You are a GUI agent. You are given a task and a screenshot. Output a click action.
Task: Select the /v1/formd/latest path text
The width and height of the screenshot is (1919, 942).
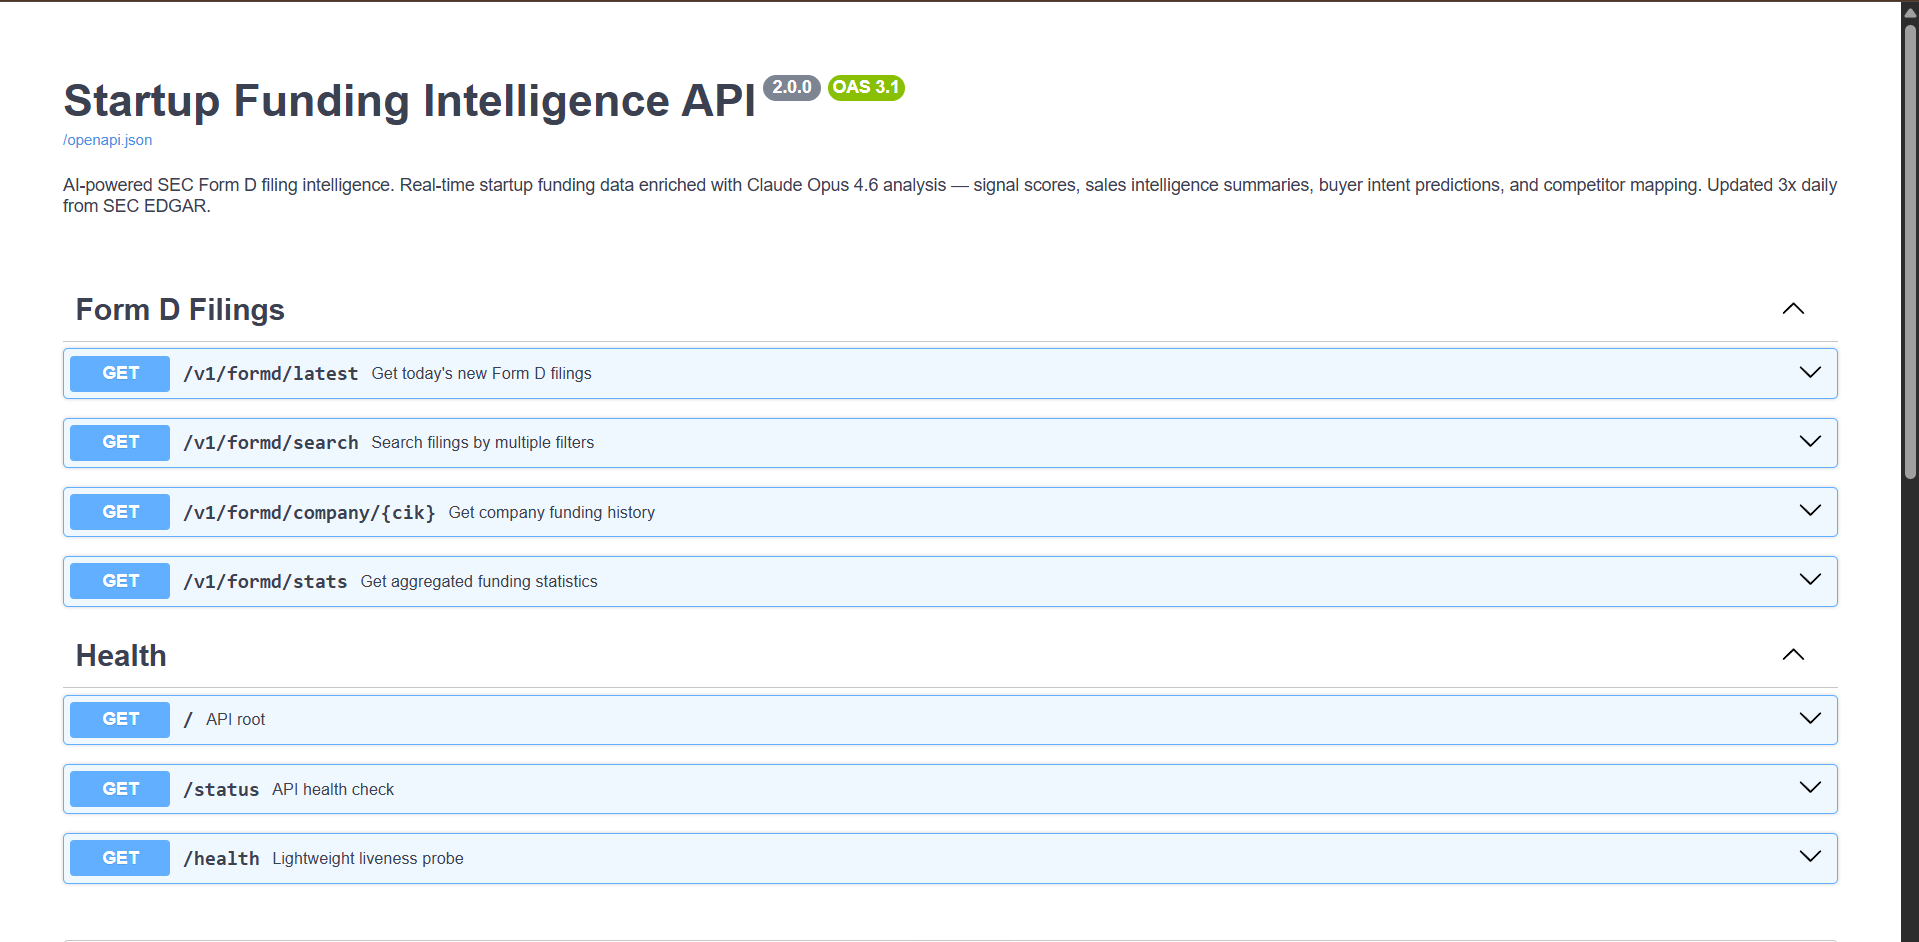click(271, 373)
